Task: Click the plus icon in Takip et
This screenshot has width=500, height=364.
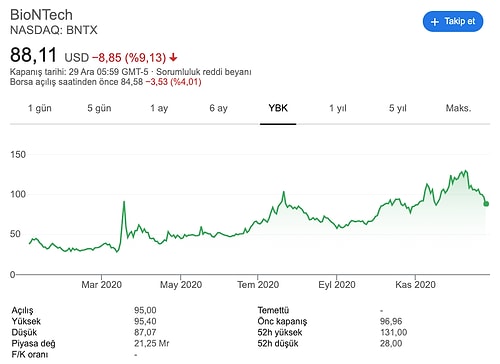Action: (x=435, y=22)
